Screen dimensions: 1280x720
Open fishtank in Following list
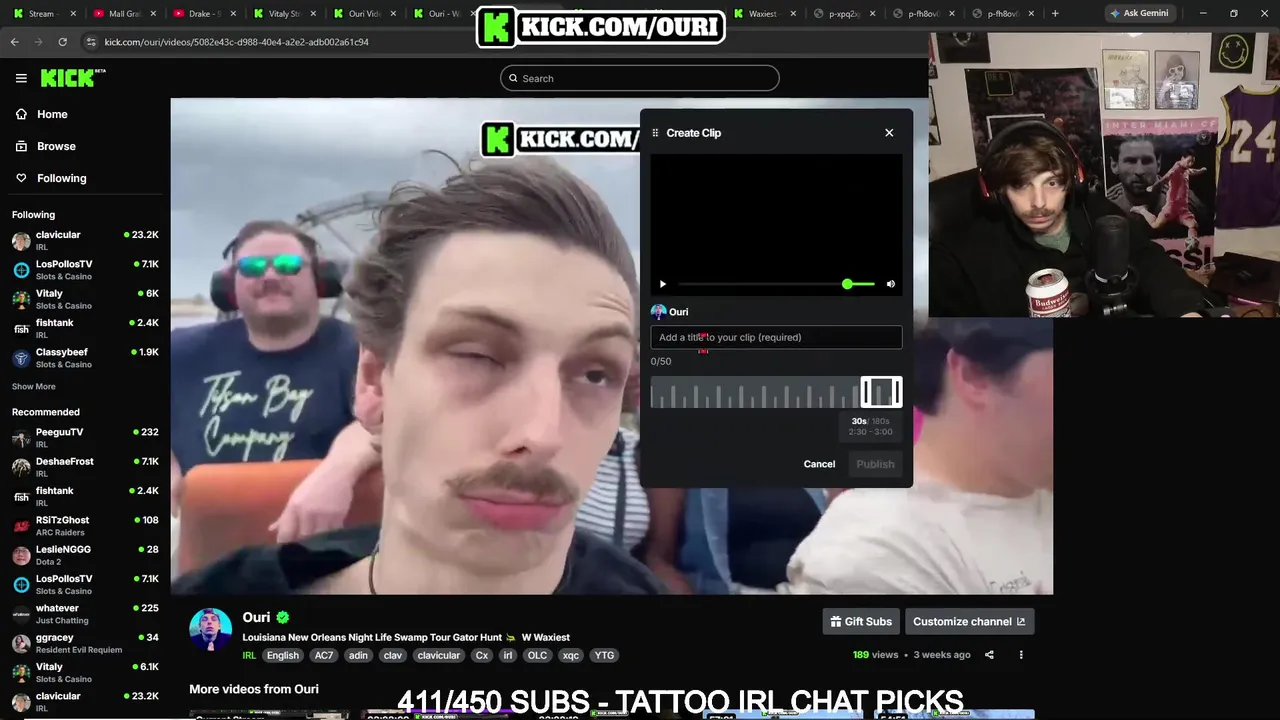85,329
